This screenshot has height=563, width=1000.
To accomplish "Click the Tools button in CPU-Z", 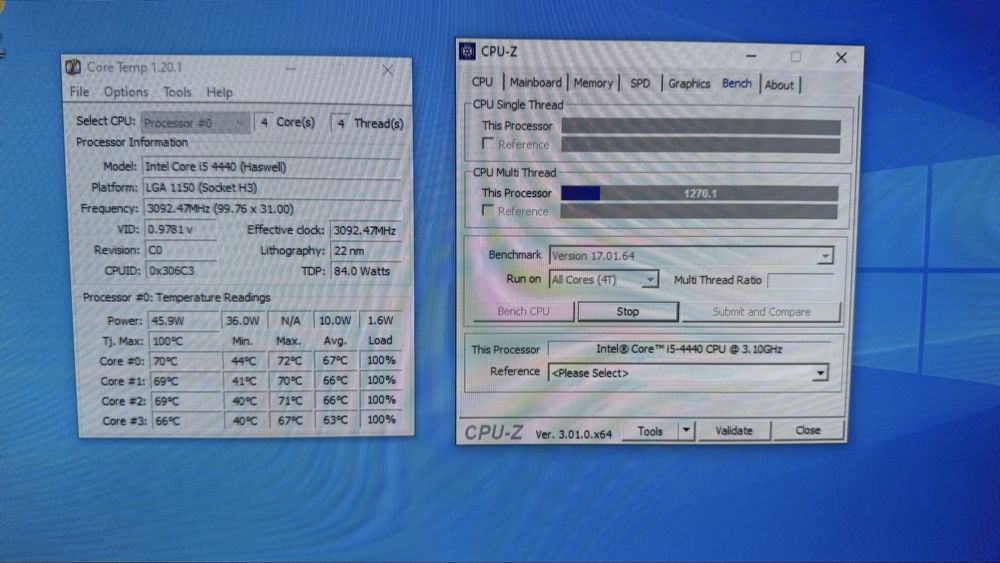I will (650, 431).
